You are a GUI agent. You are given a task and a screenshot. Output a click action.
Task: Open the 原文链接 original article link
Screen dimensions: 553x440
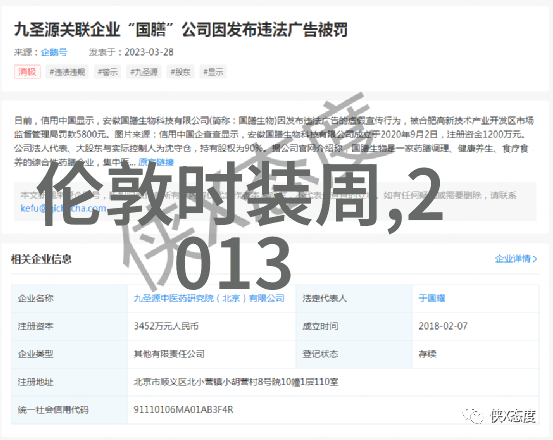pos(156,162)
